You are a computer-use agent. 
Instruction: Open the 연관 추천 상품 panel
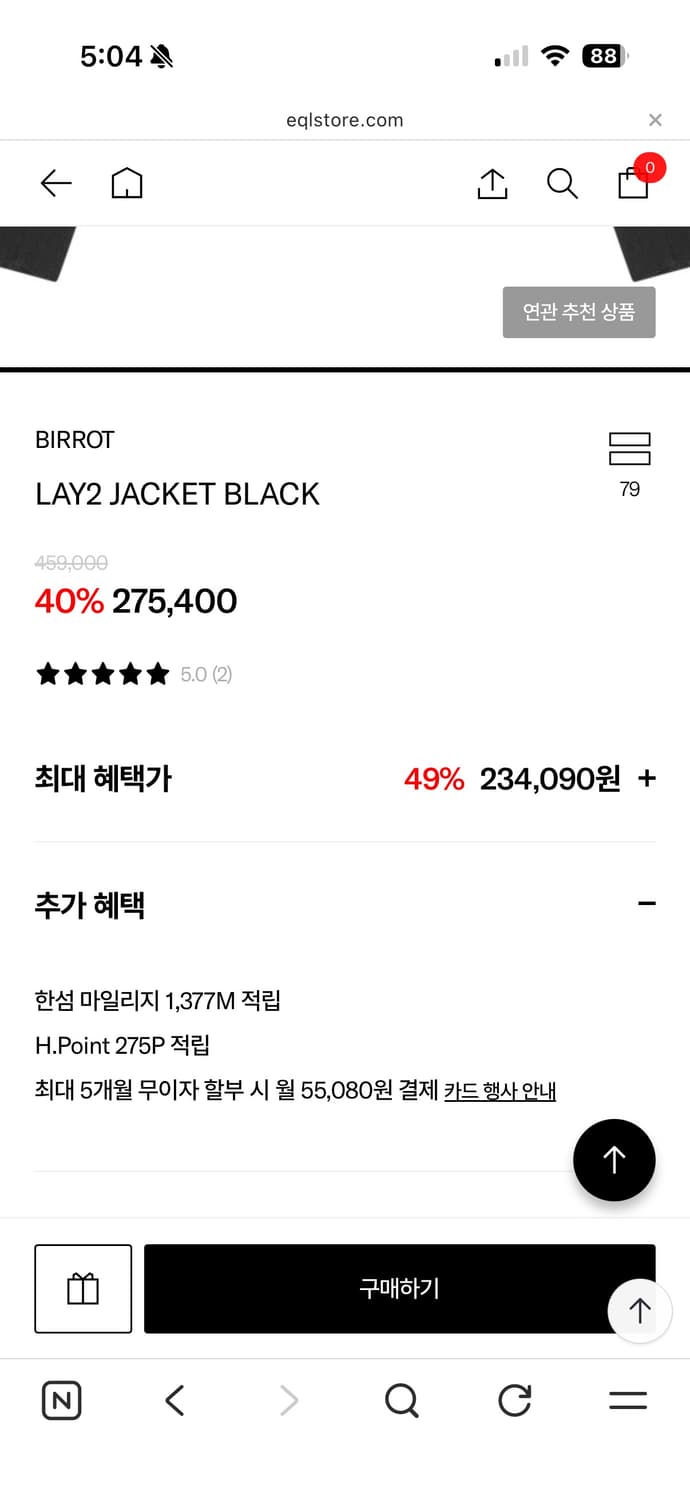coord(579,312)
